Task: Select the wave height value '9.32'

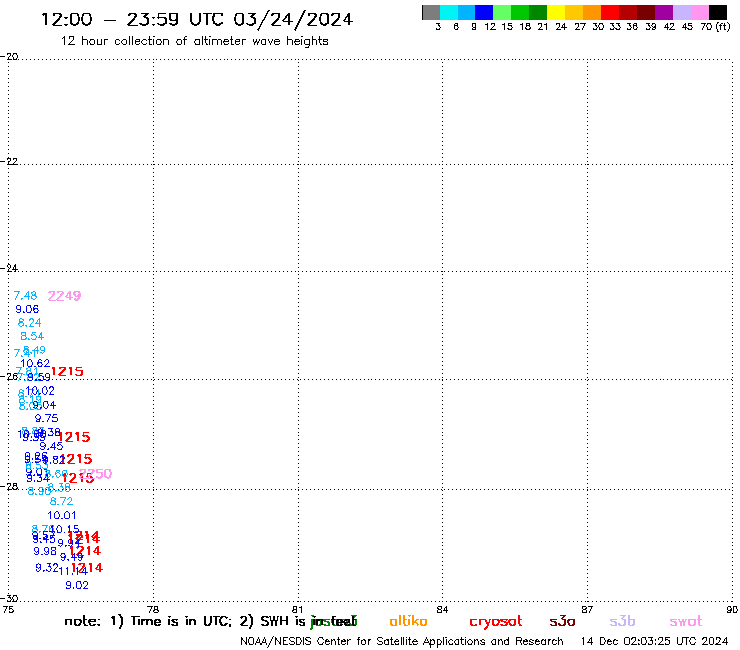Action: click(x=47, y=568)
